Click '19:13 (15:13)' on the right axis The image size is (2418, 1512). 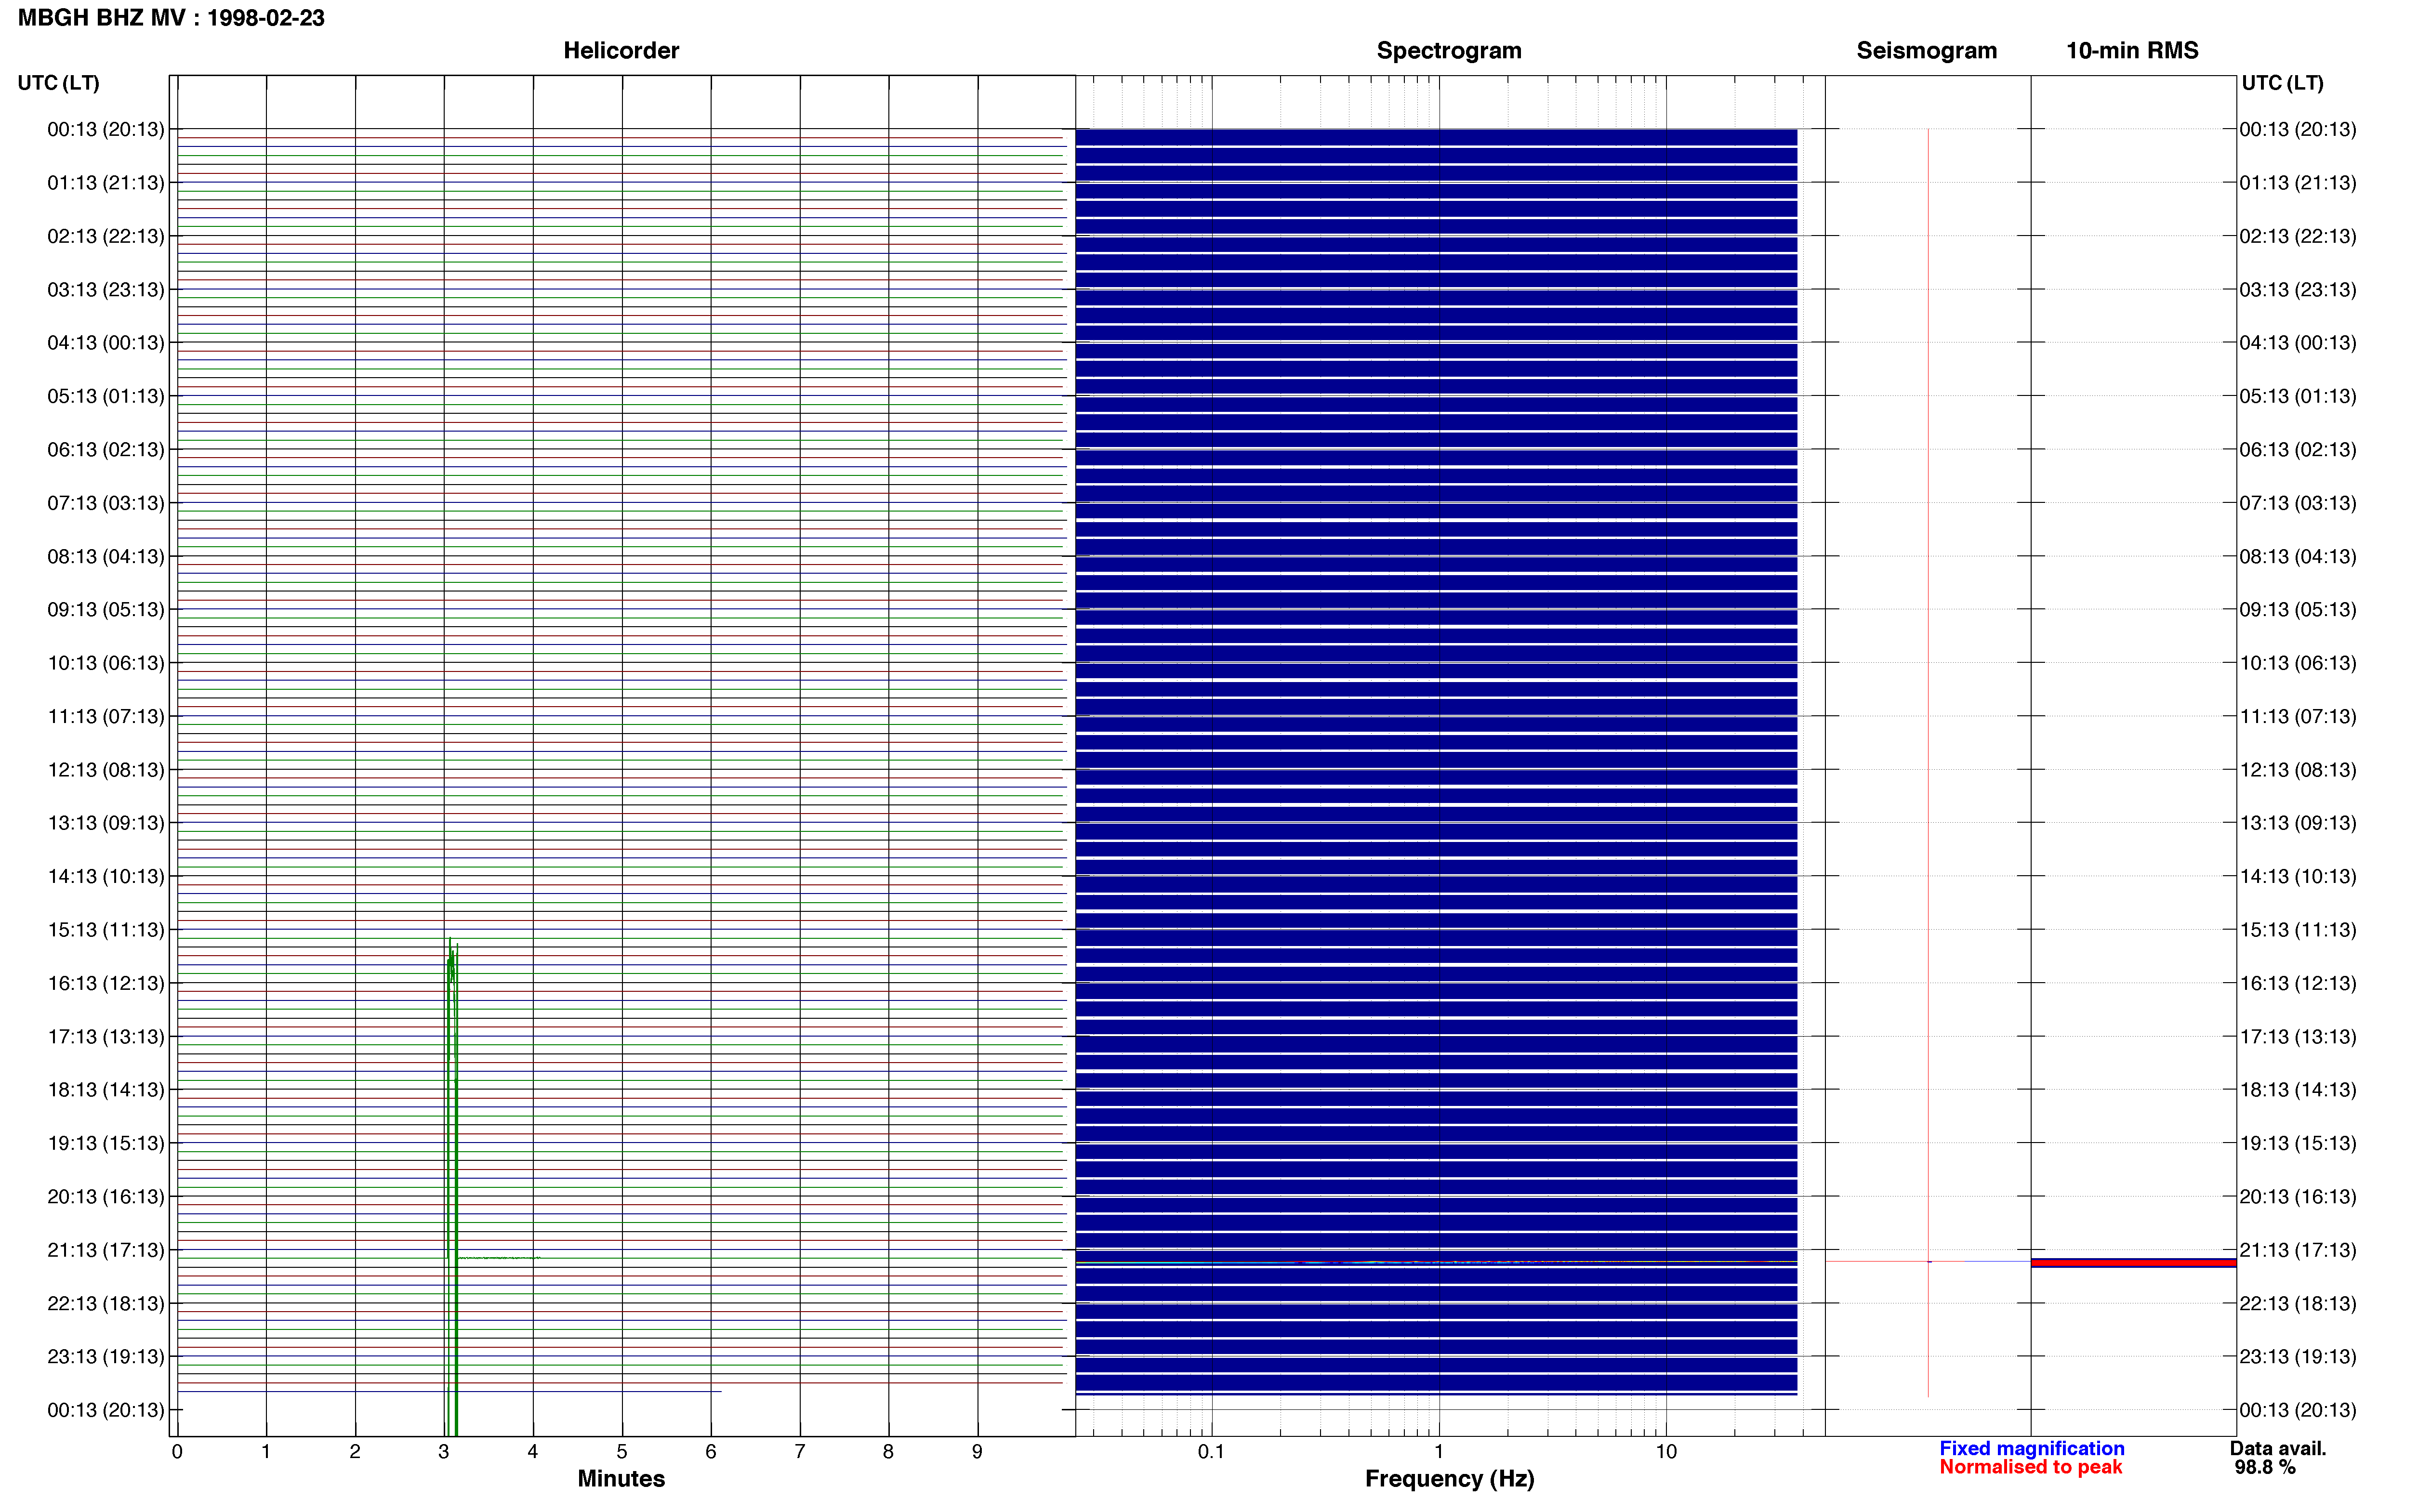pyautogui.click(x=2298, y=1143)
